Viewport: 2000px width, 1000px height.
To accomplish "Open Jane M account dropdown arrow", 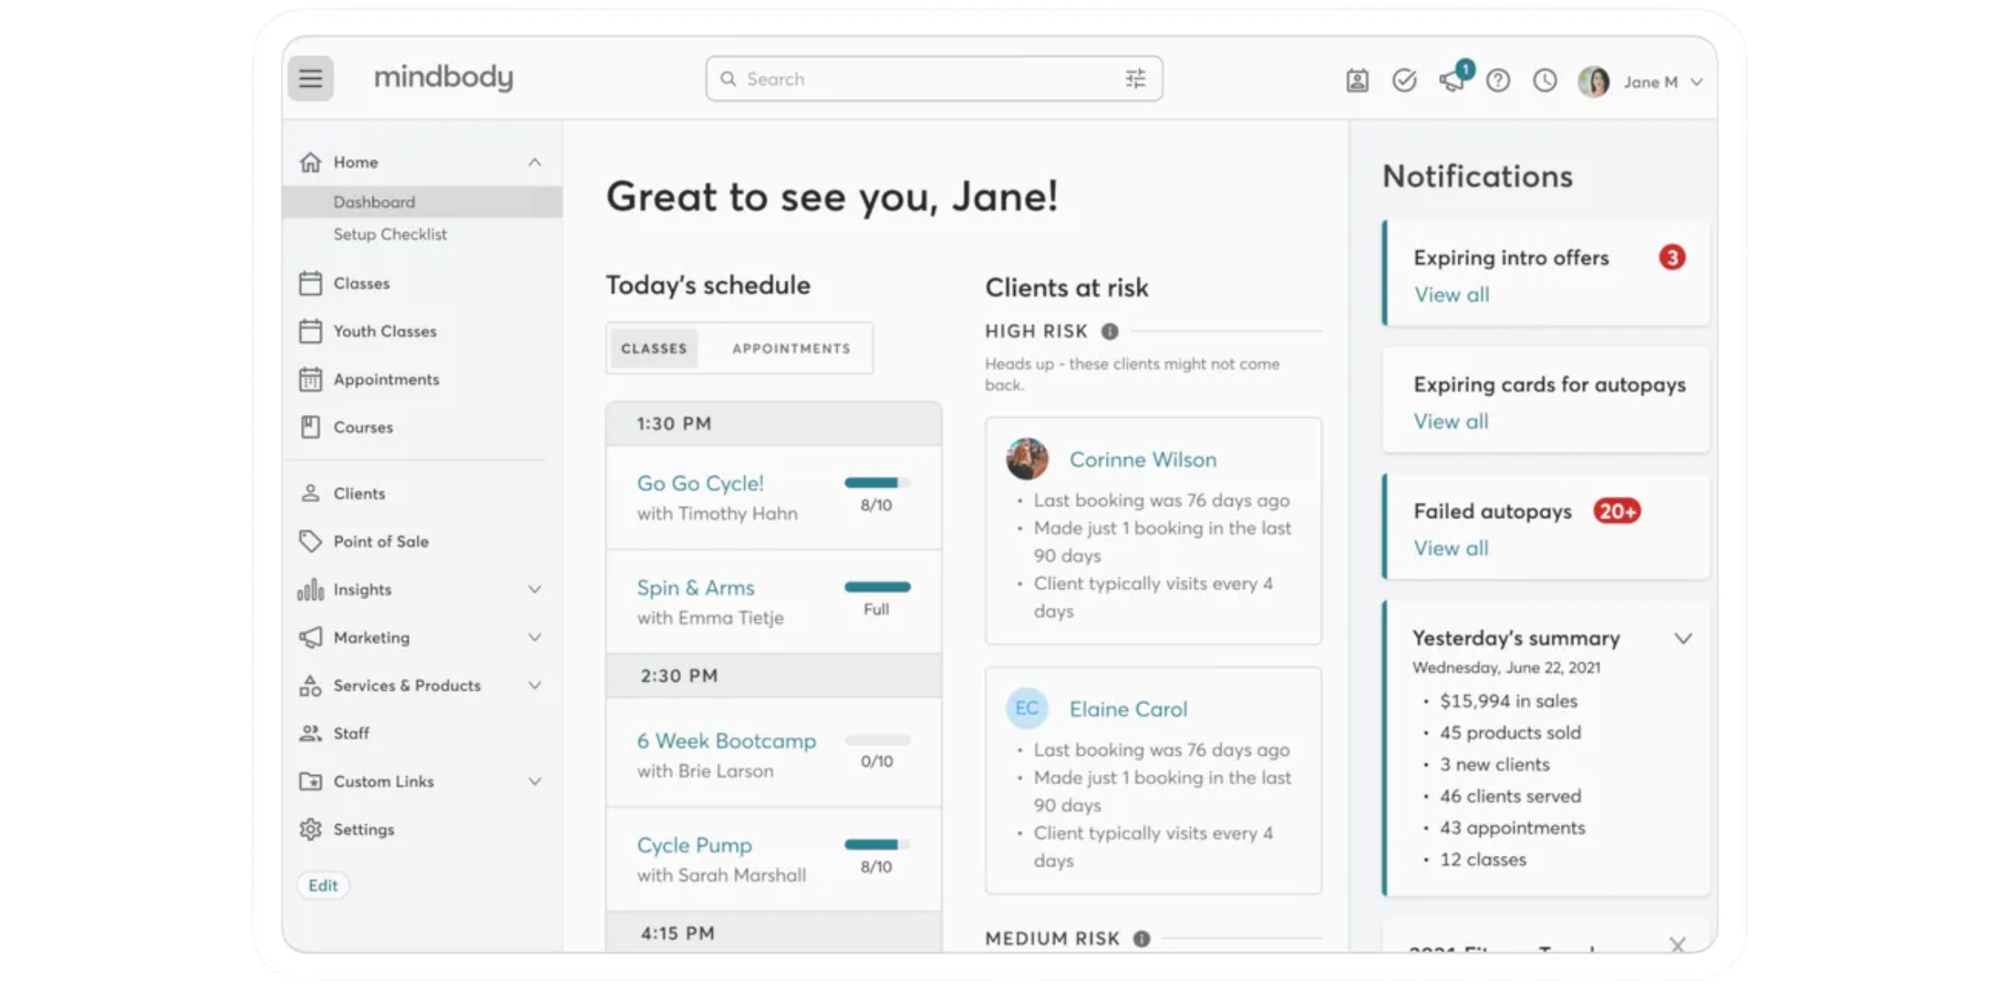I will pos(1696,82).
